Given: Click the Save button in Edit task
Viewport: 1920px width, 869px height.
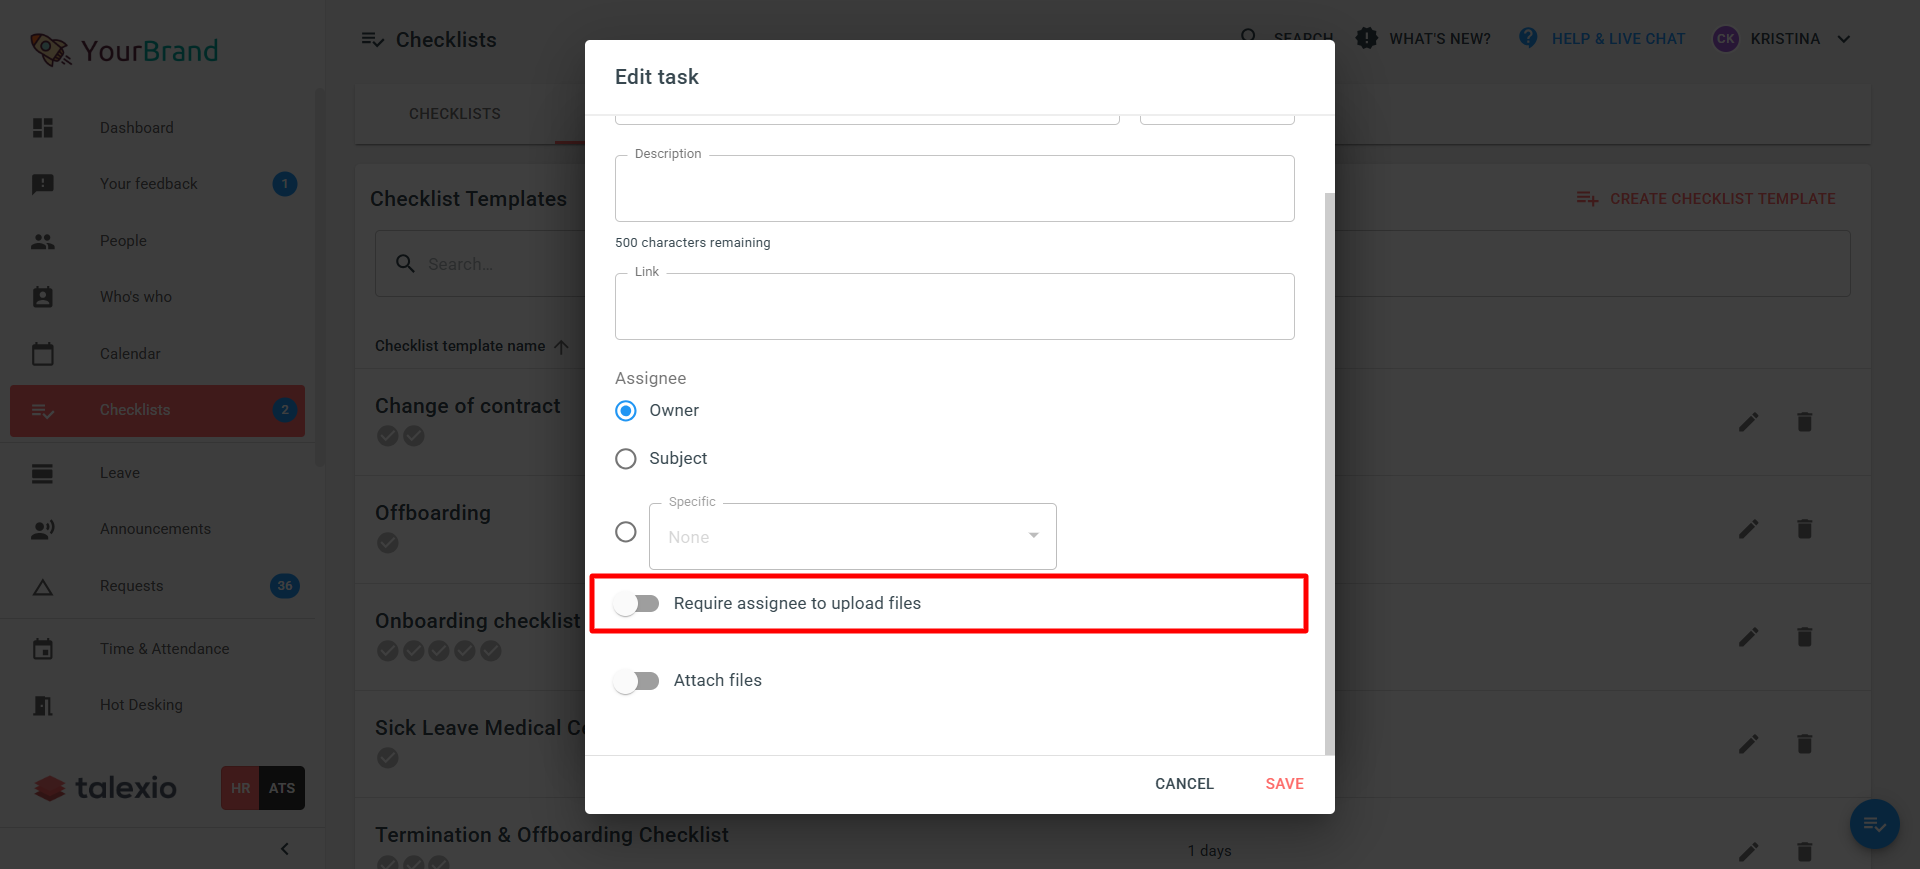Looking at the screenshot, I should coord(1284,784).
